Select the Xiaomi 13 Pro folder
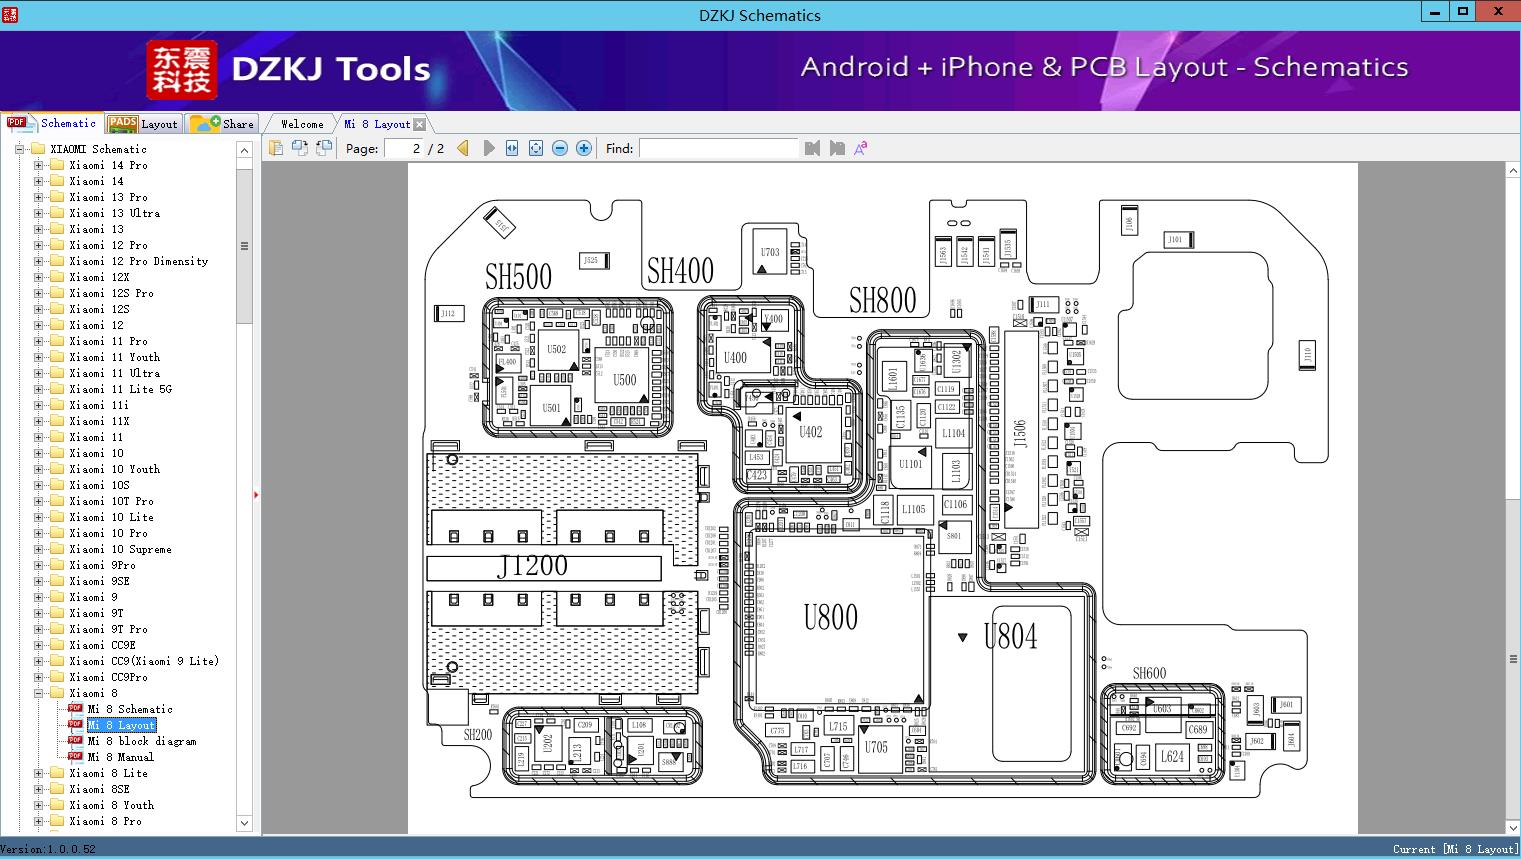Viewport: 1521px width, 859px height. (109, 197)
